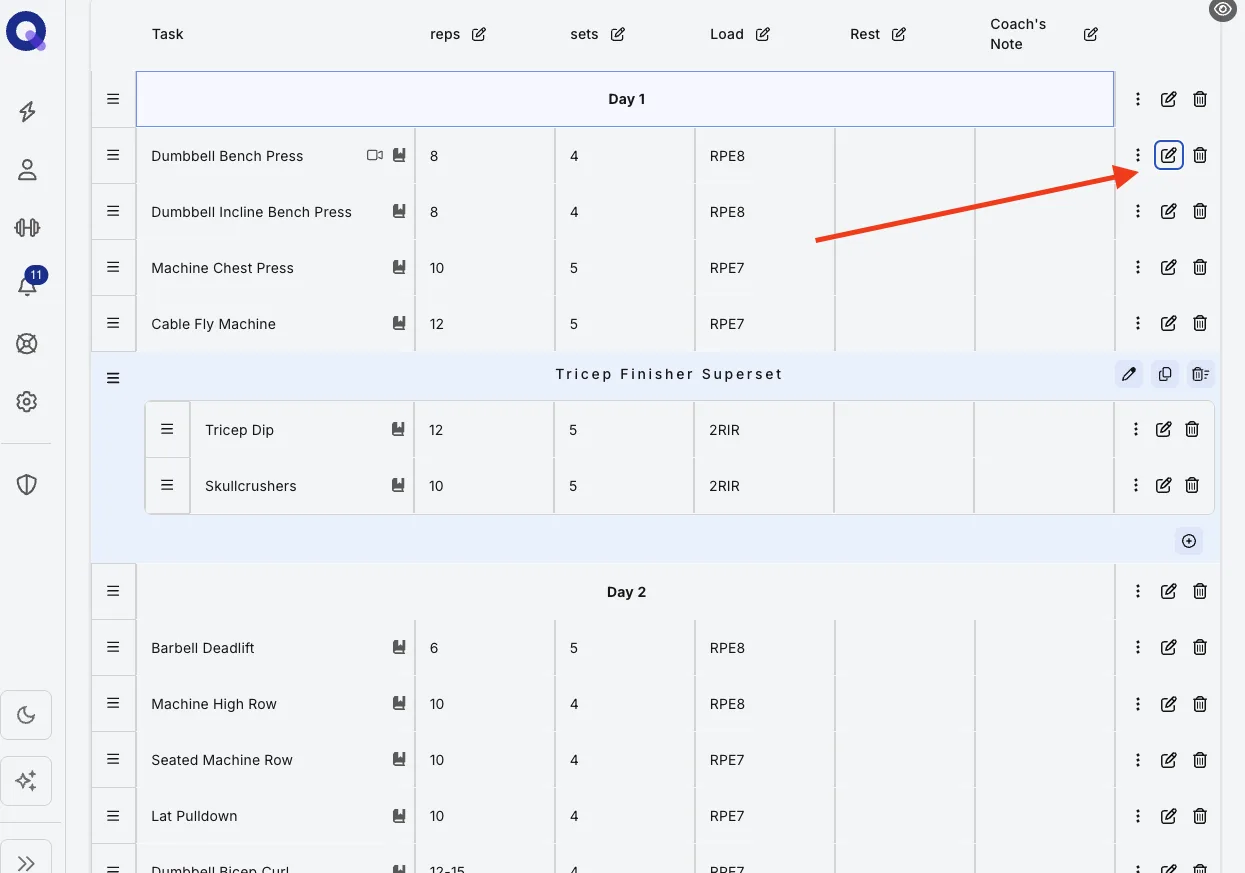Delete the Machine Chest Press row
This screenshot has height=873, width=1245.
(x=1200, y=267)
